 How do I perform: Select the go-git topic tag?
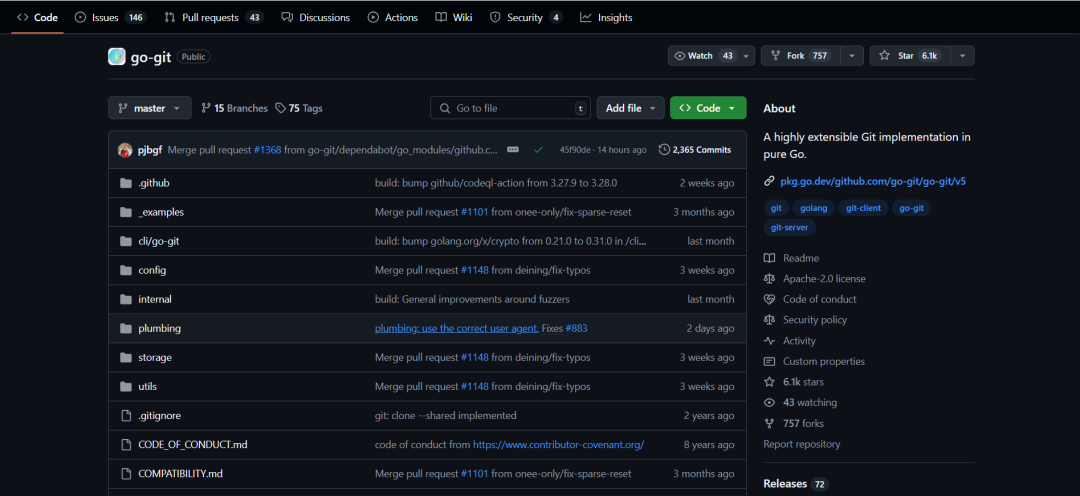click(x=911, y=207)
